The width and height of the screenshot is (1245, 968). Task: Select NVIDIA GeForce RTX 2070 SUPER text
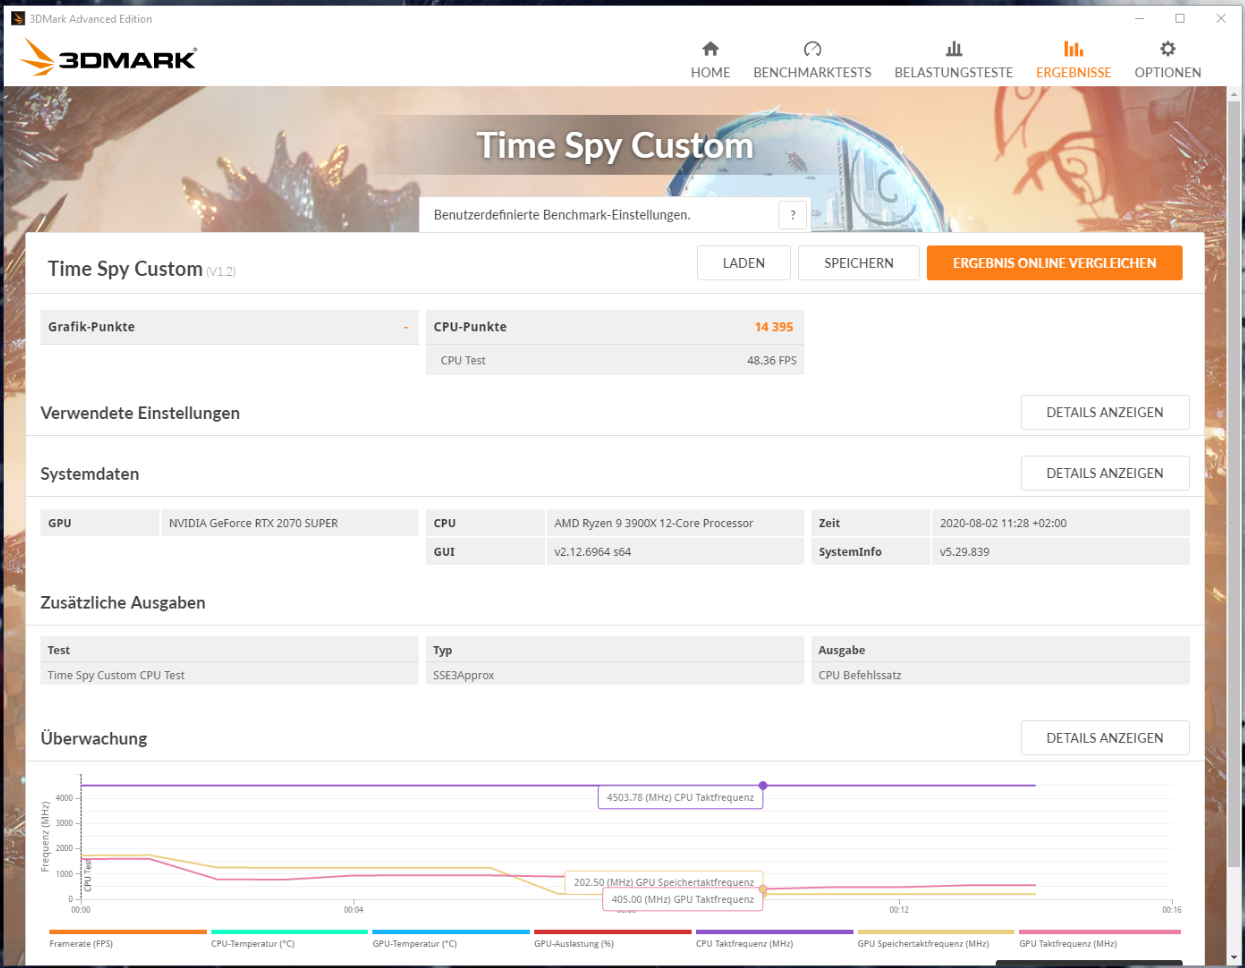(253, 523)
